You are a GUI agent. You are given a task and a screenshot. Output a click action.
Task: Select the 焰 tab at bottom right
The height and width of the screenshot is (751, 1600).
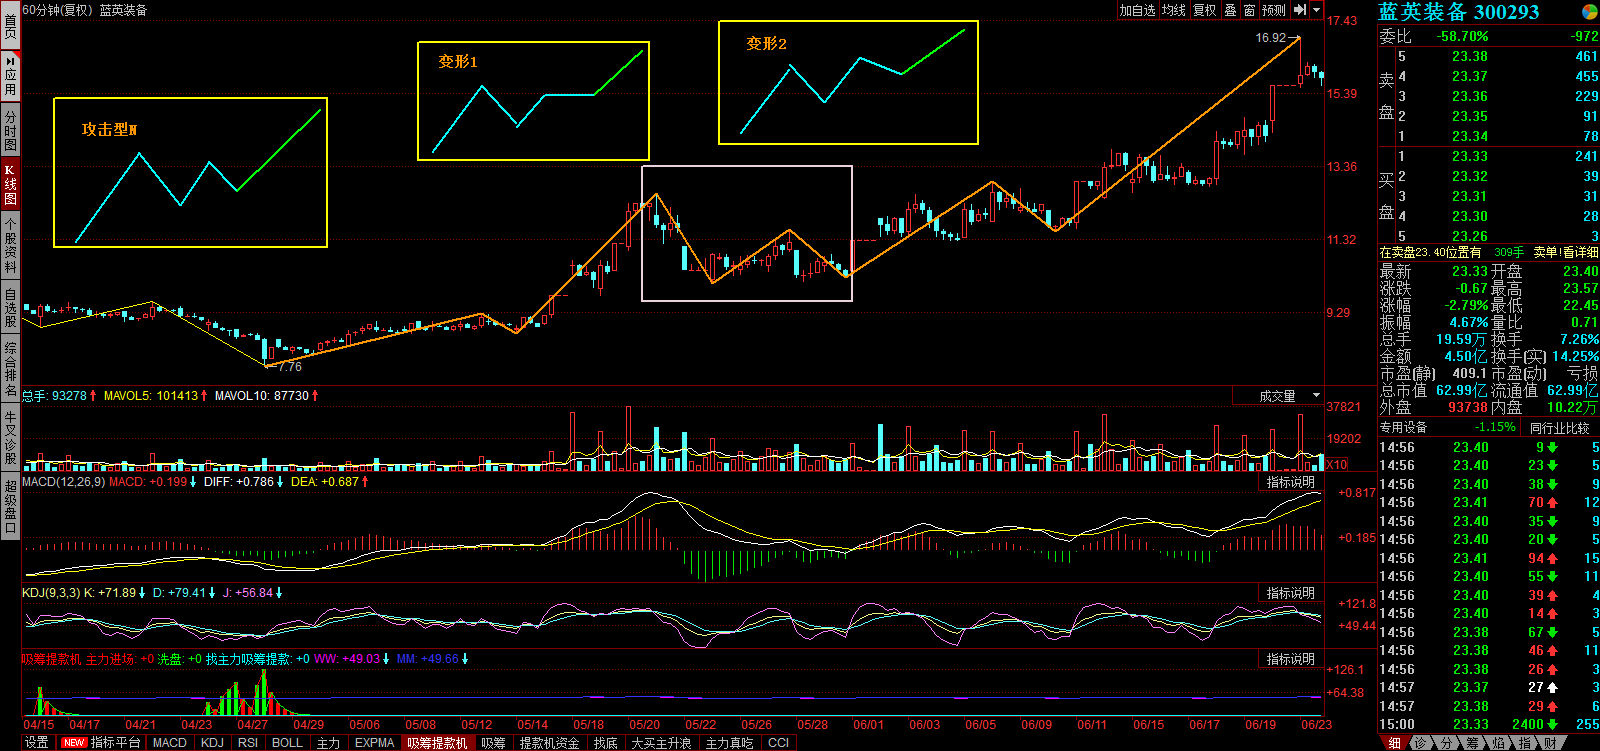(1498, 743)
